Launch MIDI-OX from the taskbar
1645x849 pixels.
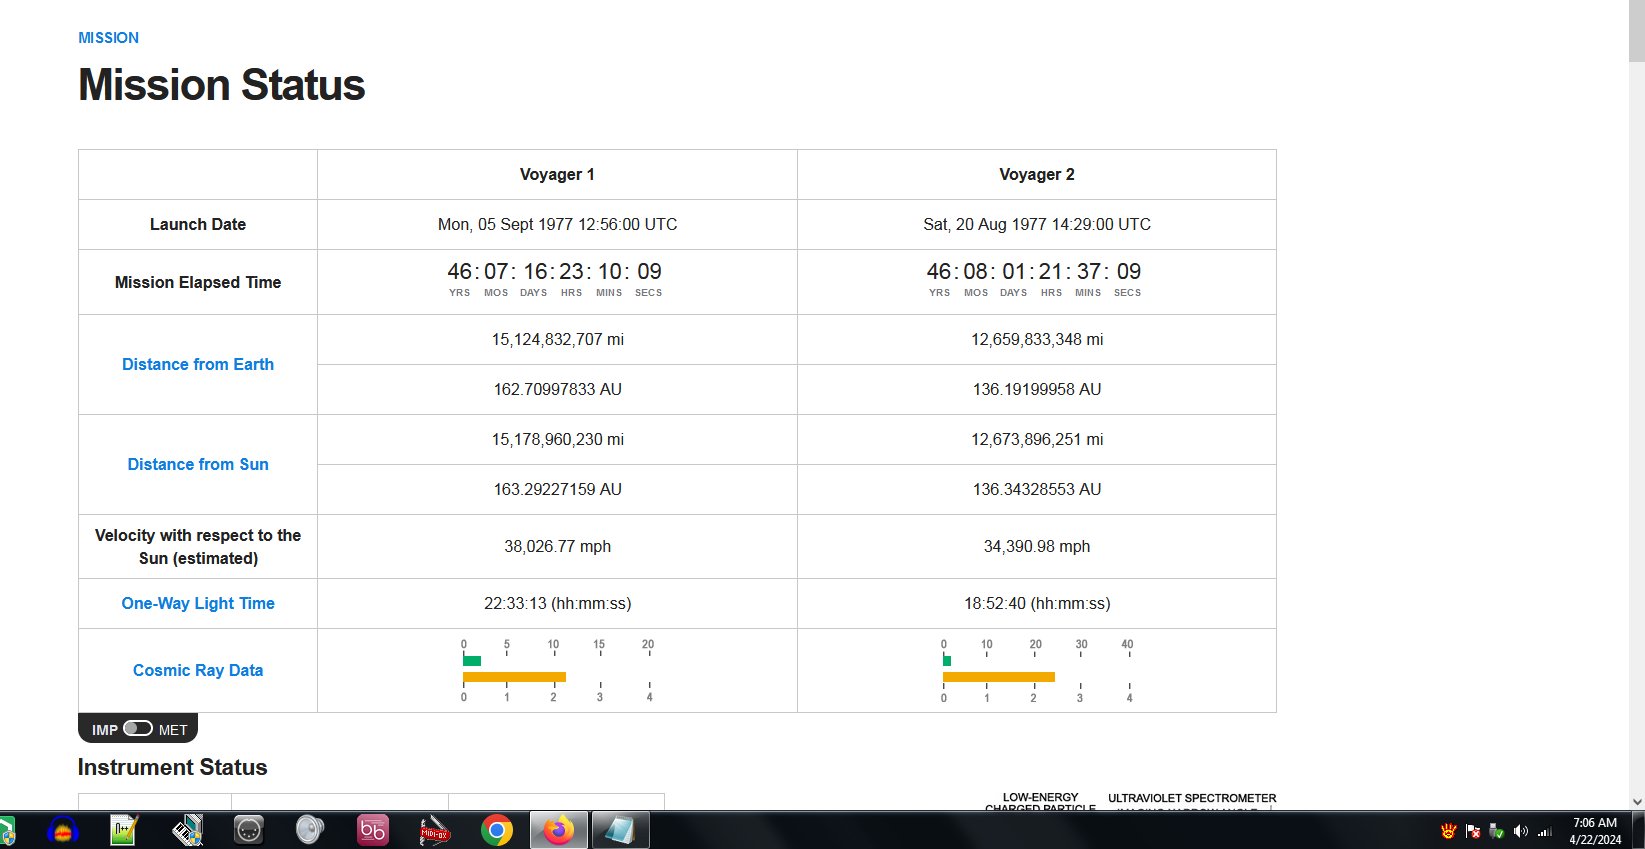(434, 830)
